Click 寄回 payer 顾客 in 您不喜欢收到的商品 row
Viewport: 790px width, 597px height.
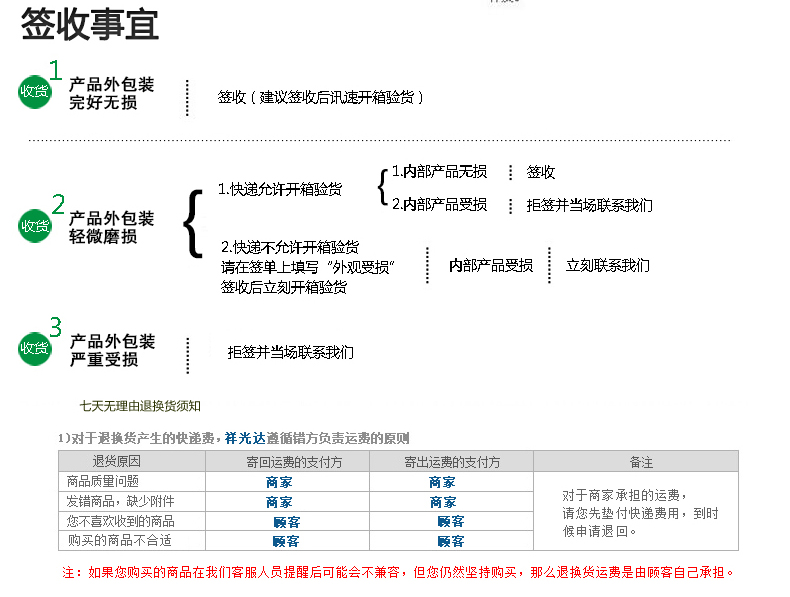click(287, 522)
